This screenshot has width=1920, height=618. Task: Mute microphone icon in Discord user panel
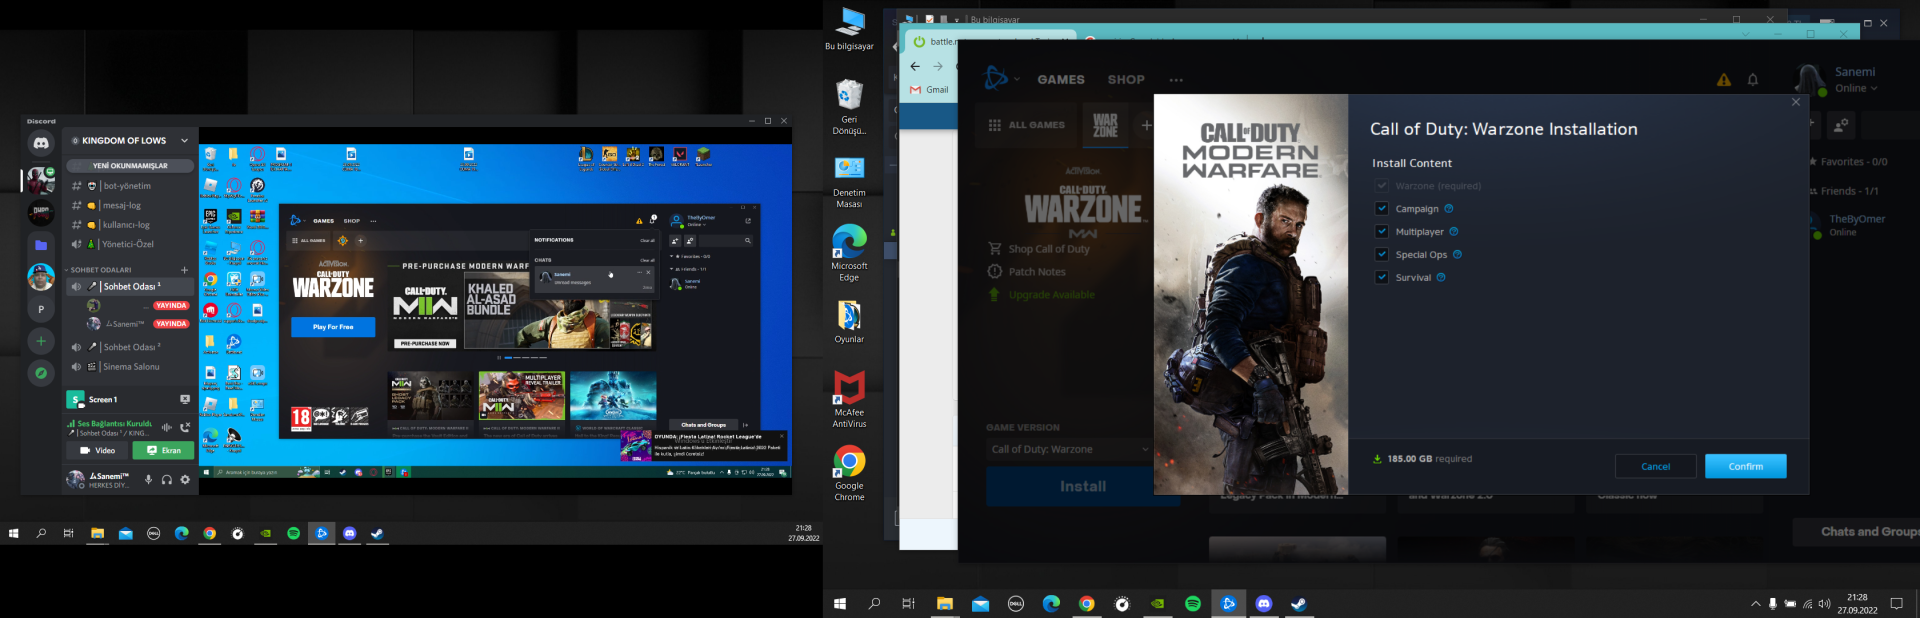tap(149, 480)
